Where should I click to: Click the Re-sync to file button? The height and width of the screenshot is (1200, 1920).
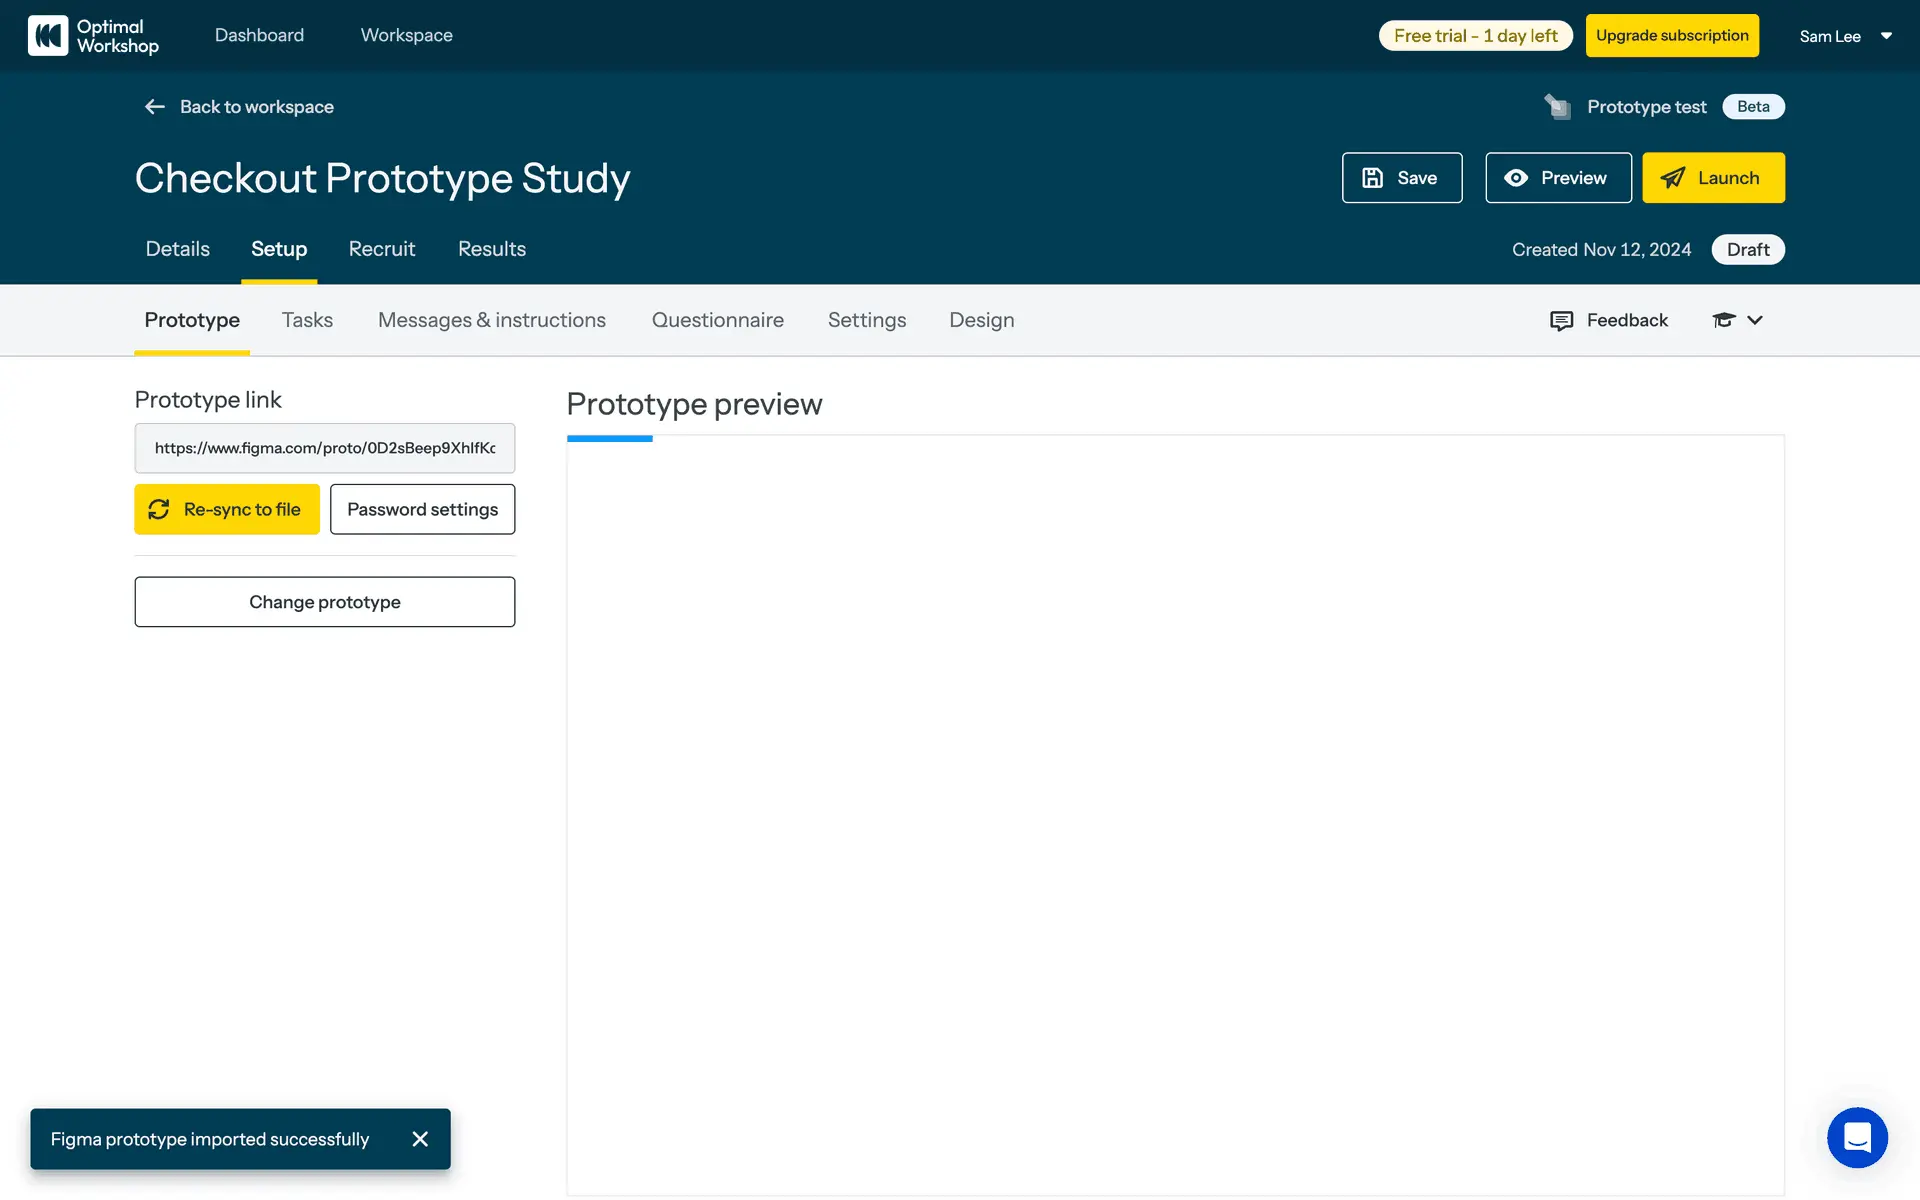click(227, 509)
